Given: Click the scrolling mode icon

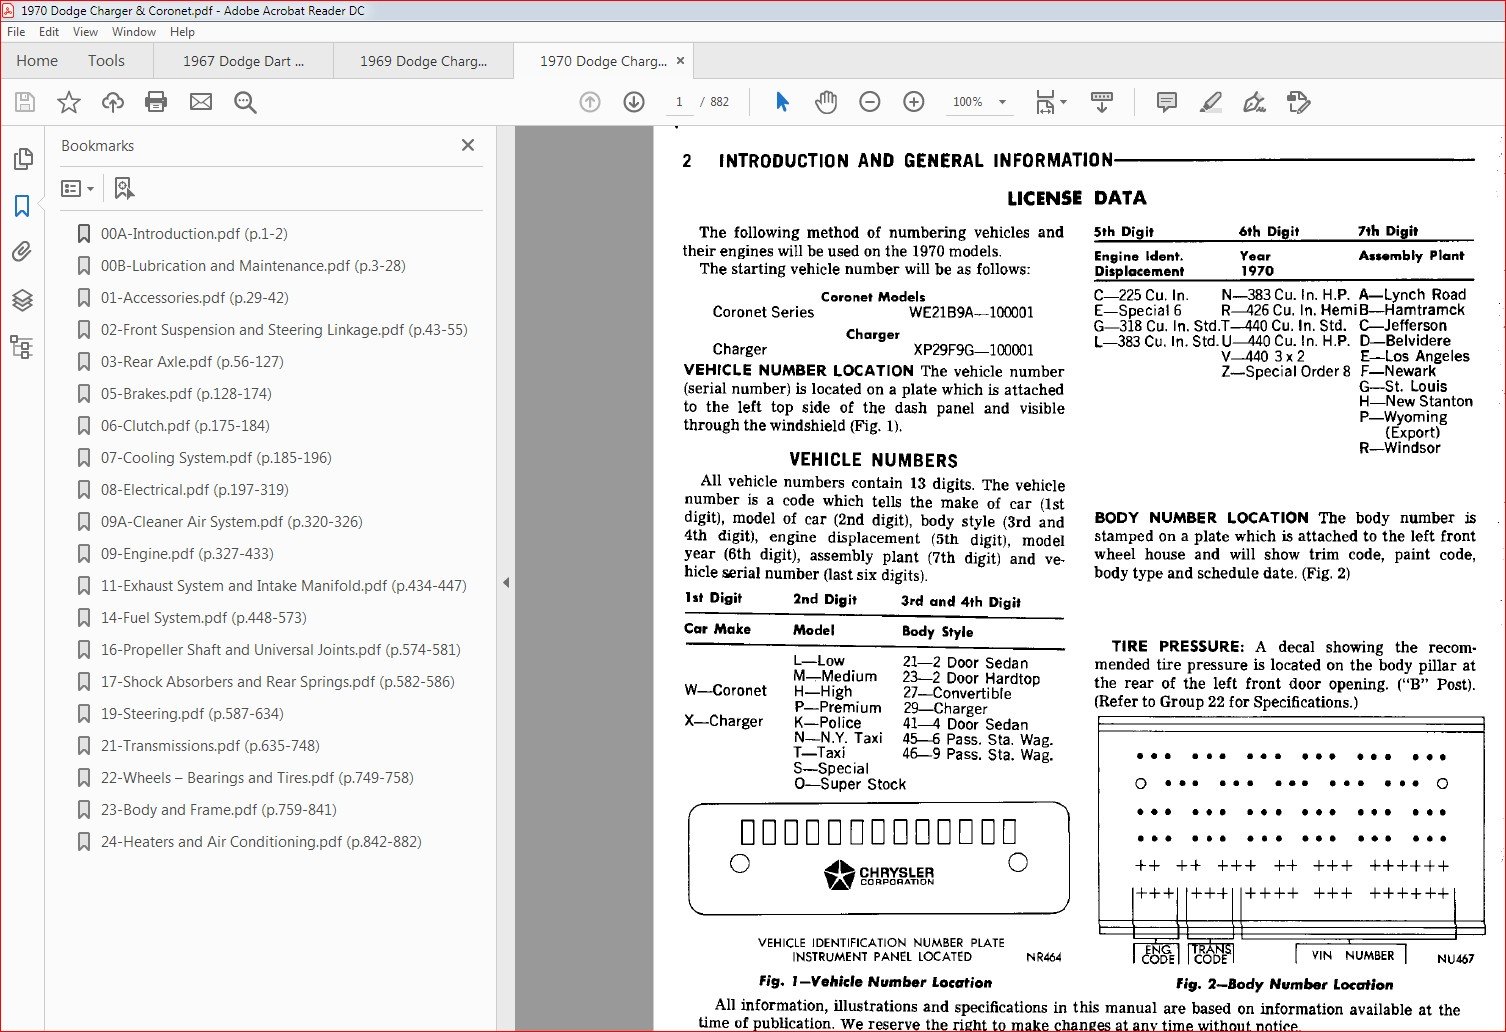Looking at the screenshot, I should coord(1102,102).
